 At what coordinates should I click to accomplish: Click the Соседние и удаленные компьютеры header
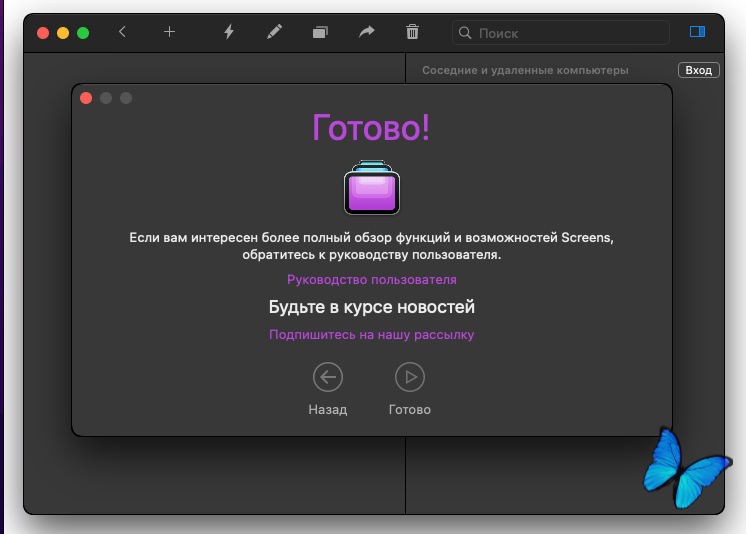point(525,70)
